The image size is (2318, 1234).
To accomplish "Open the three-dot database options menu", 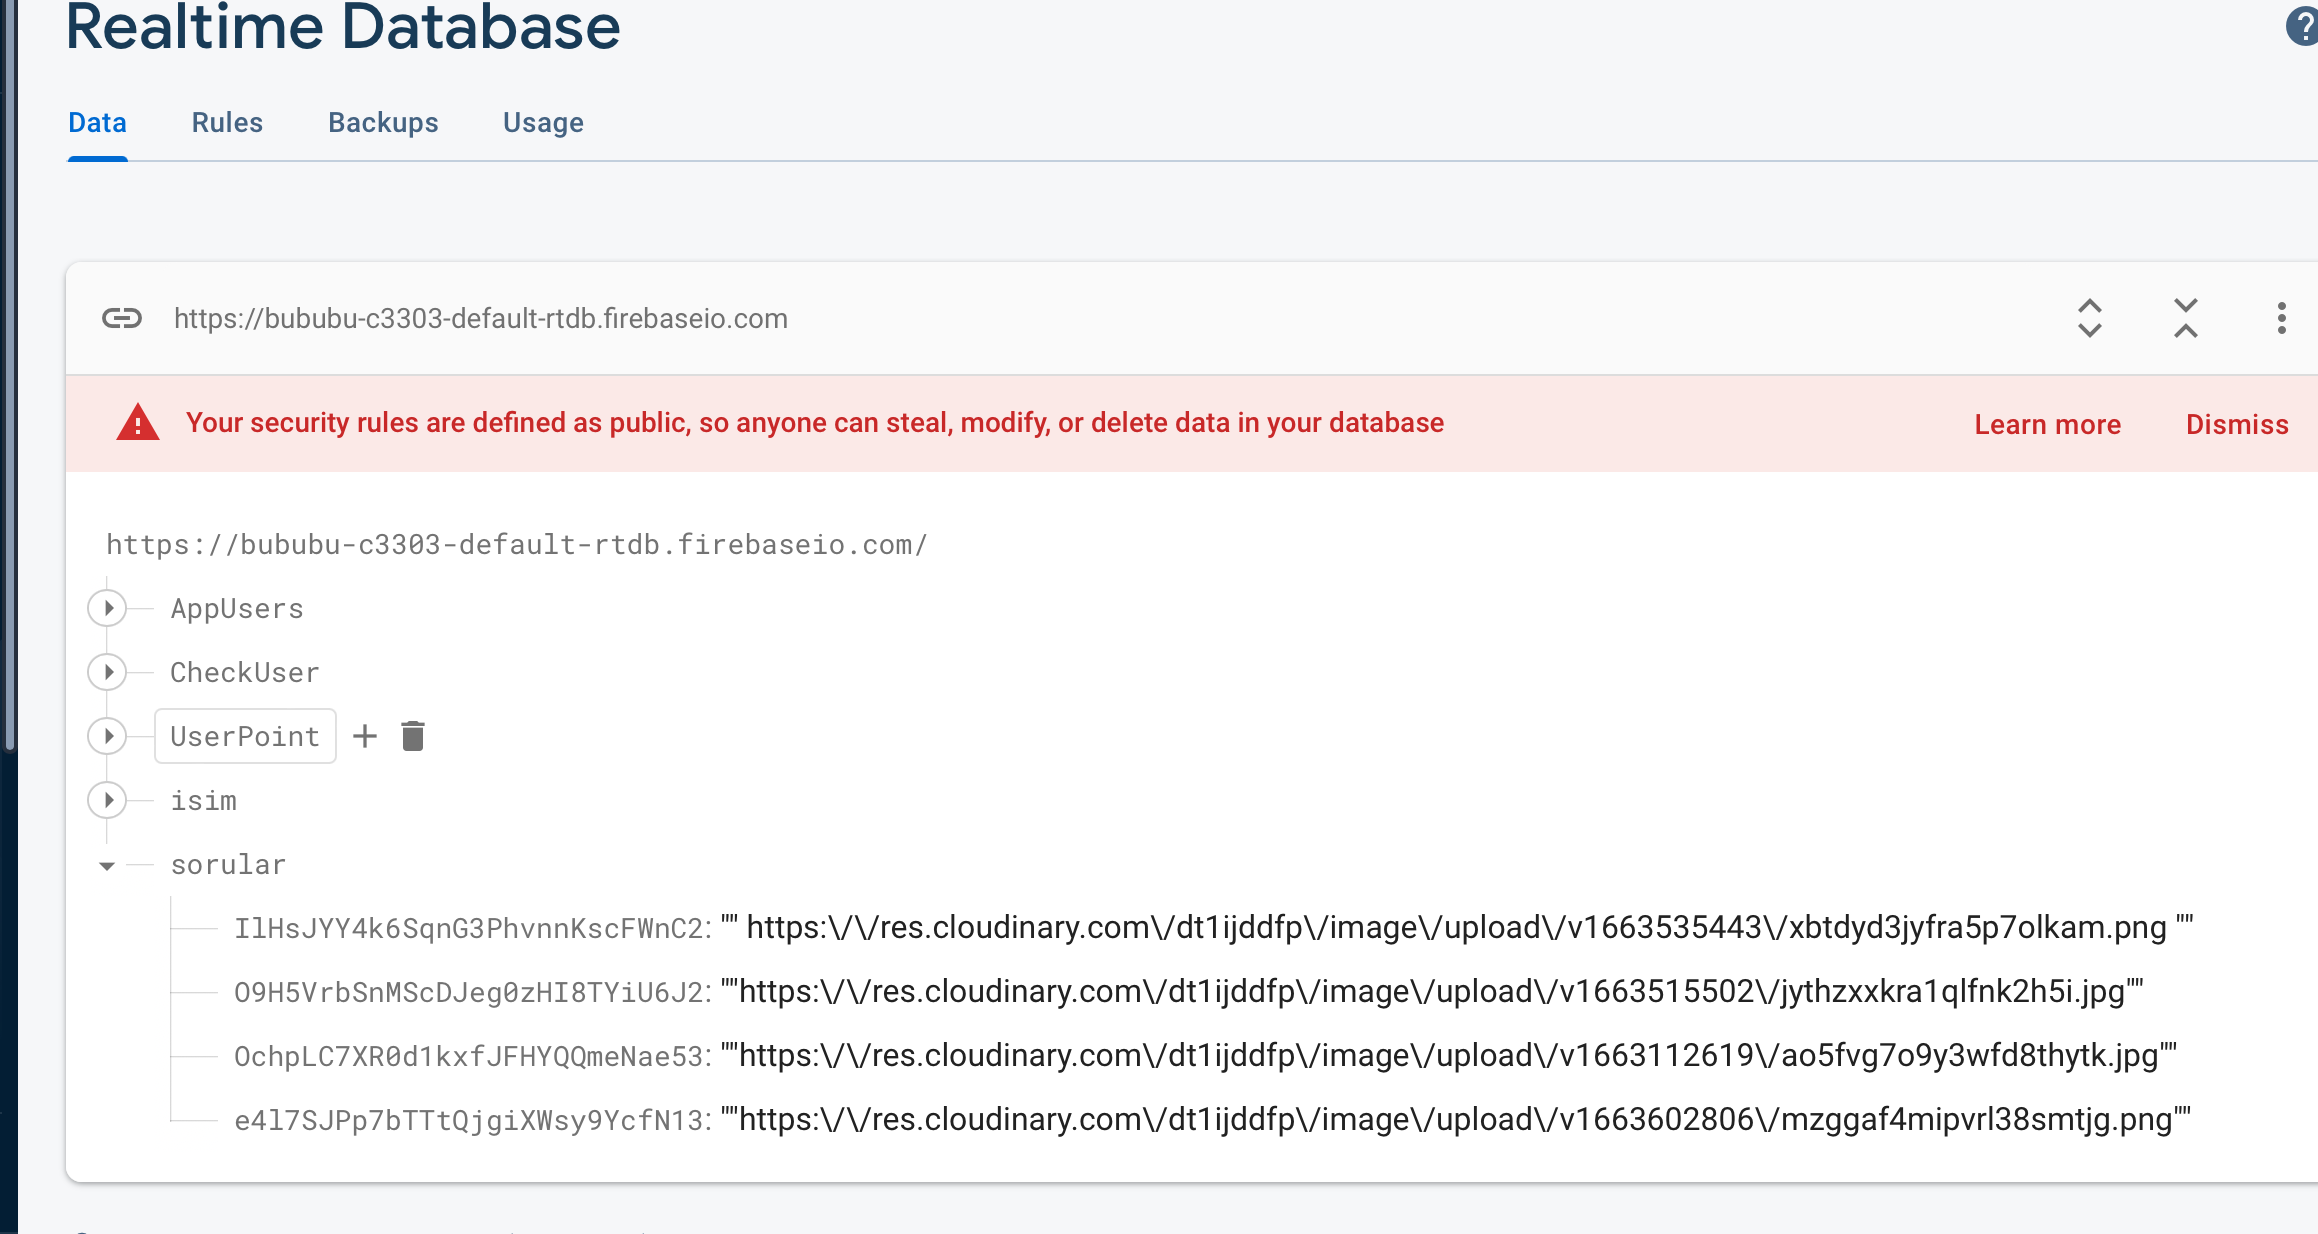I will 2281,319.
